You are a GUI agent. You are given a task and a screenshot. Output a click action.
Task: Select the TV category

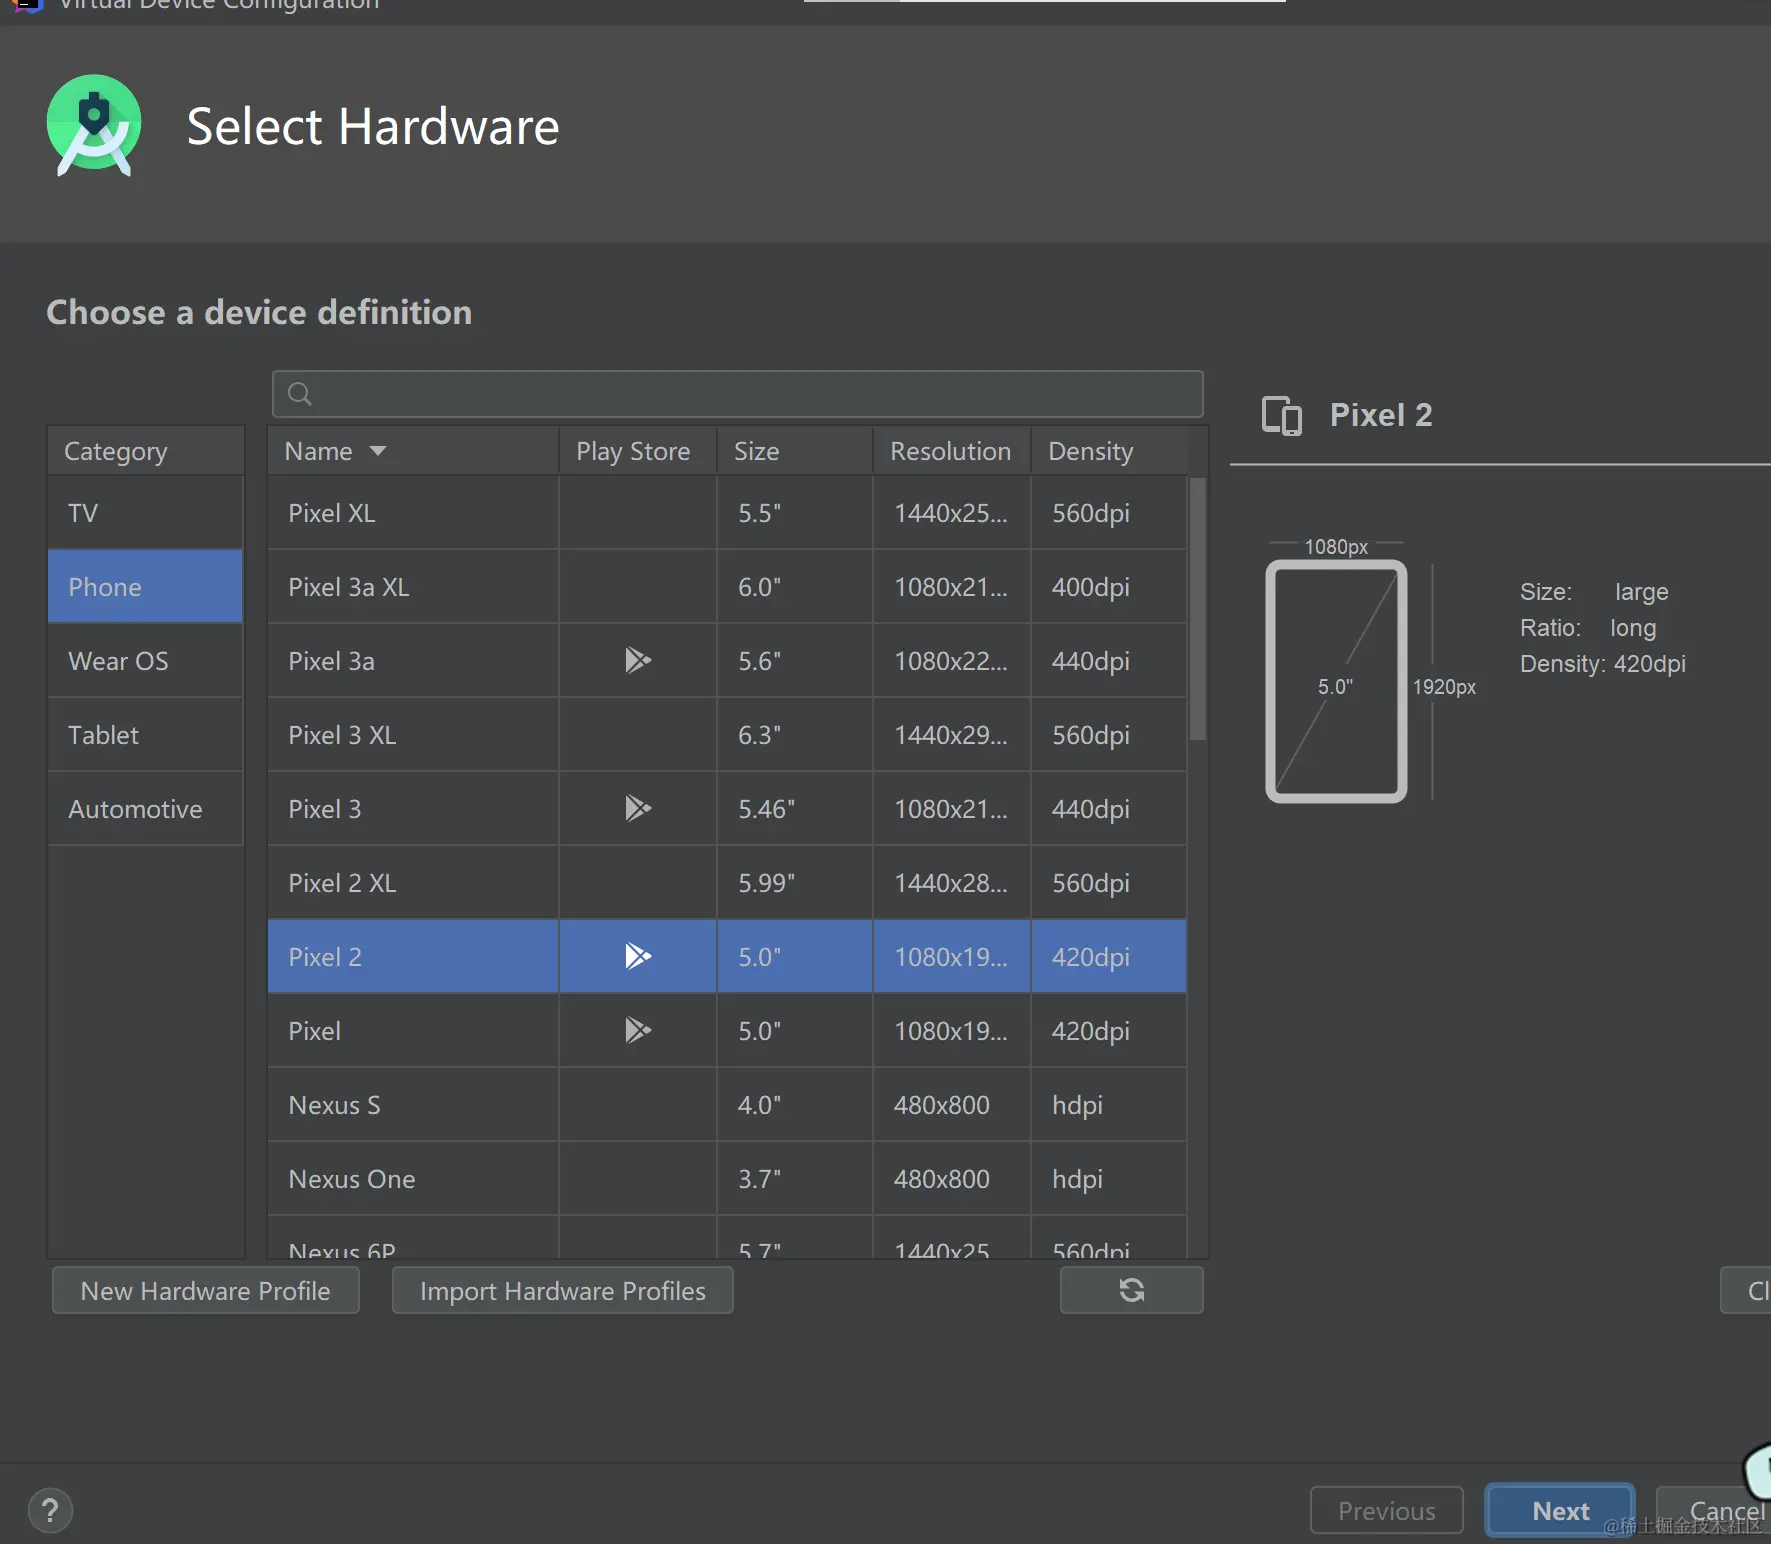tap(145, 513)
